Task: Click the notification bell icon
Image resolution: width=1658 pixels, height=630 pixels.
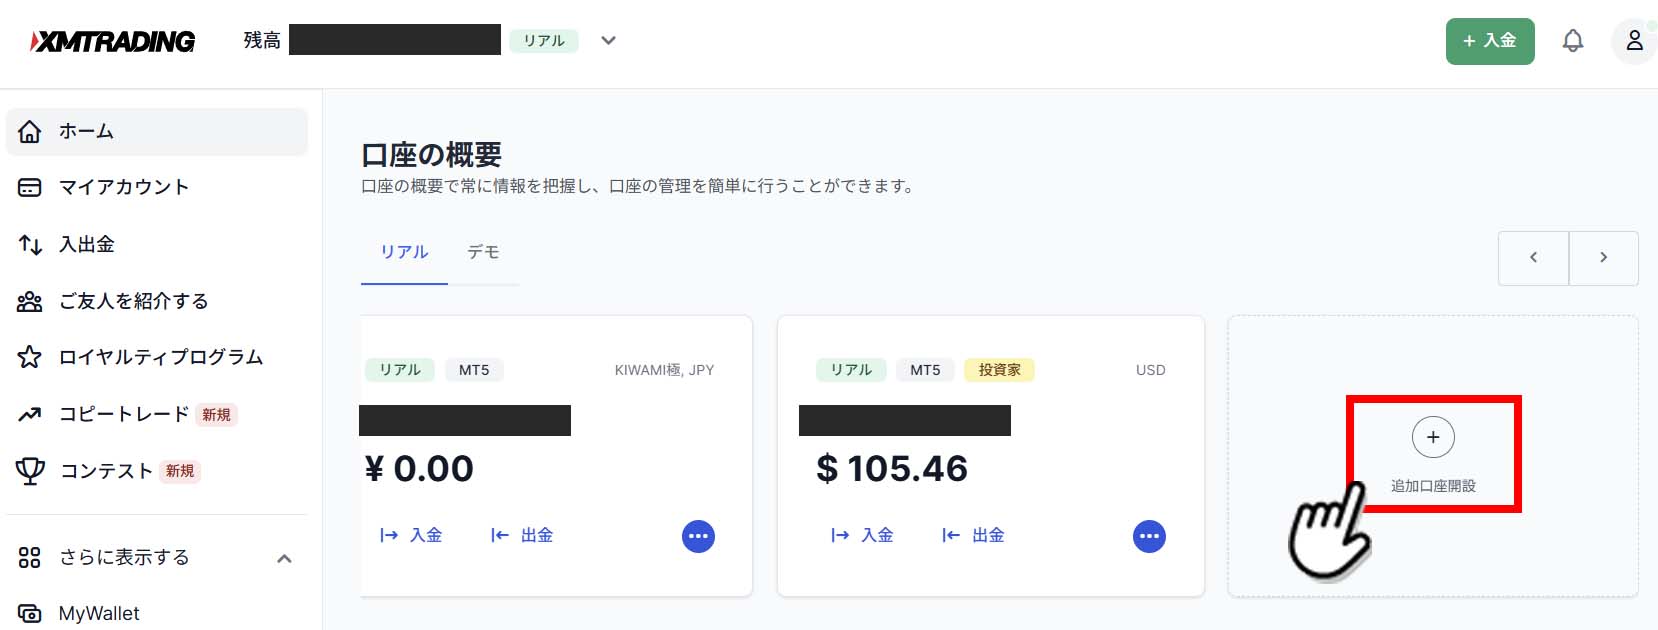Action: [1573, 41]
